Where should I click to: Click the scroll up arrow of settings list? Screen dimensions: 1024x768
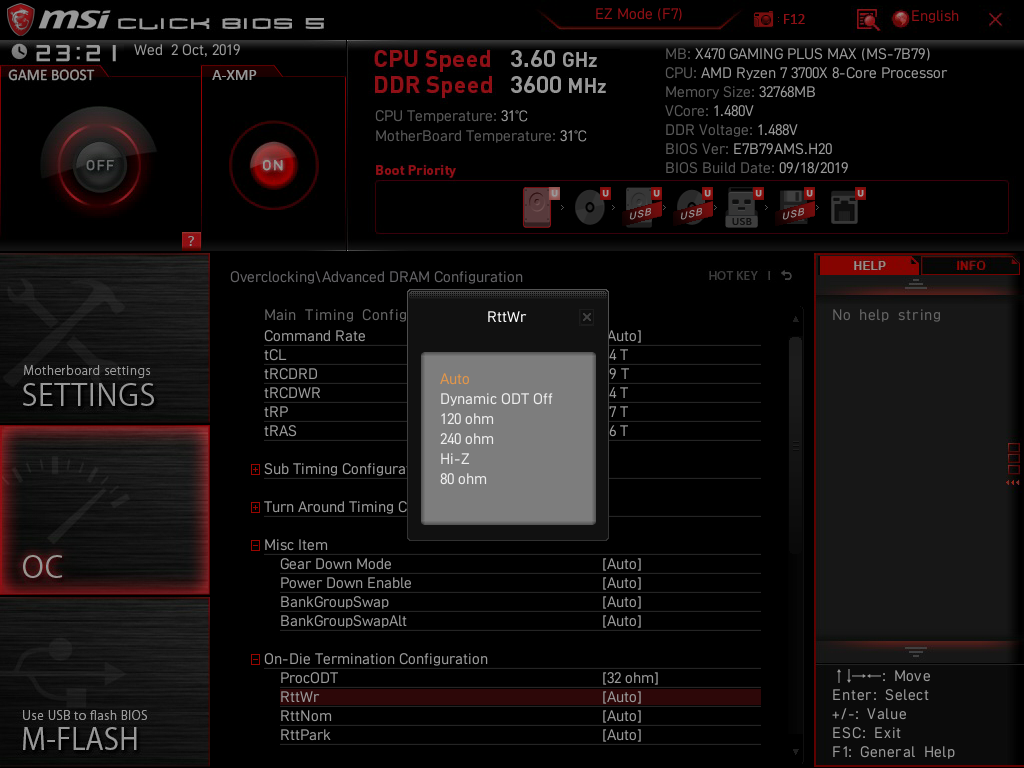[795, 319]
